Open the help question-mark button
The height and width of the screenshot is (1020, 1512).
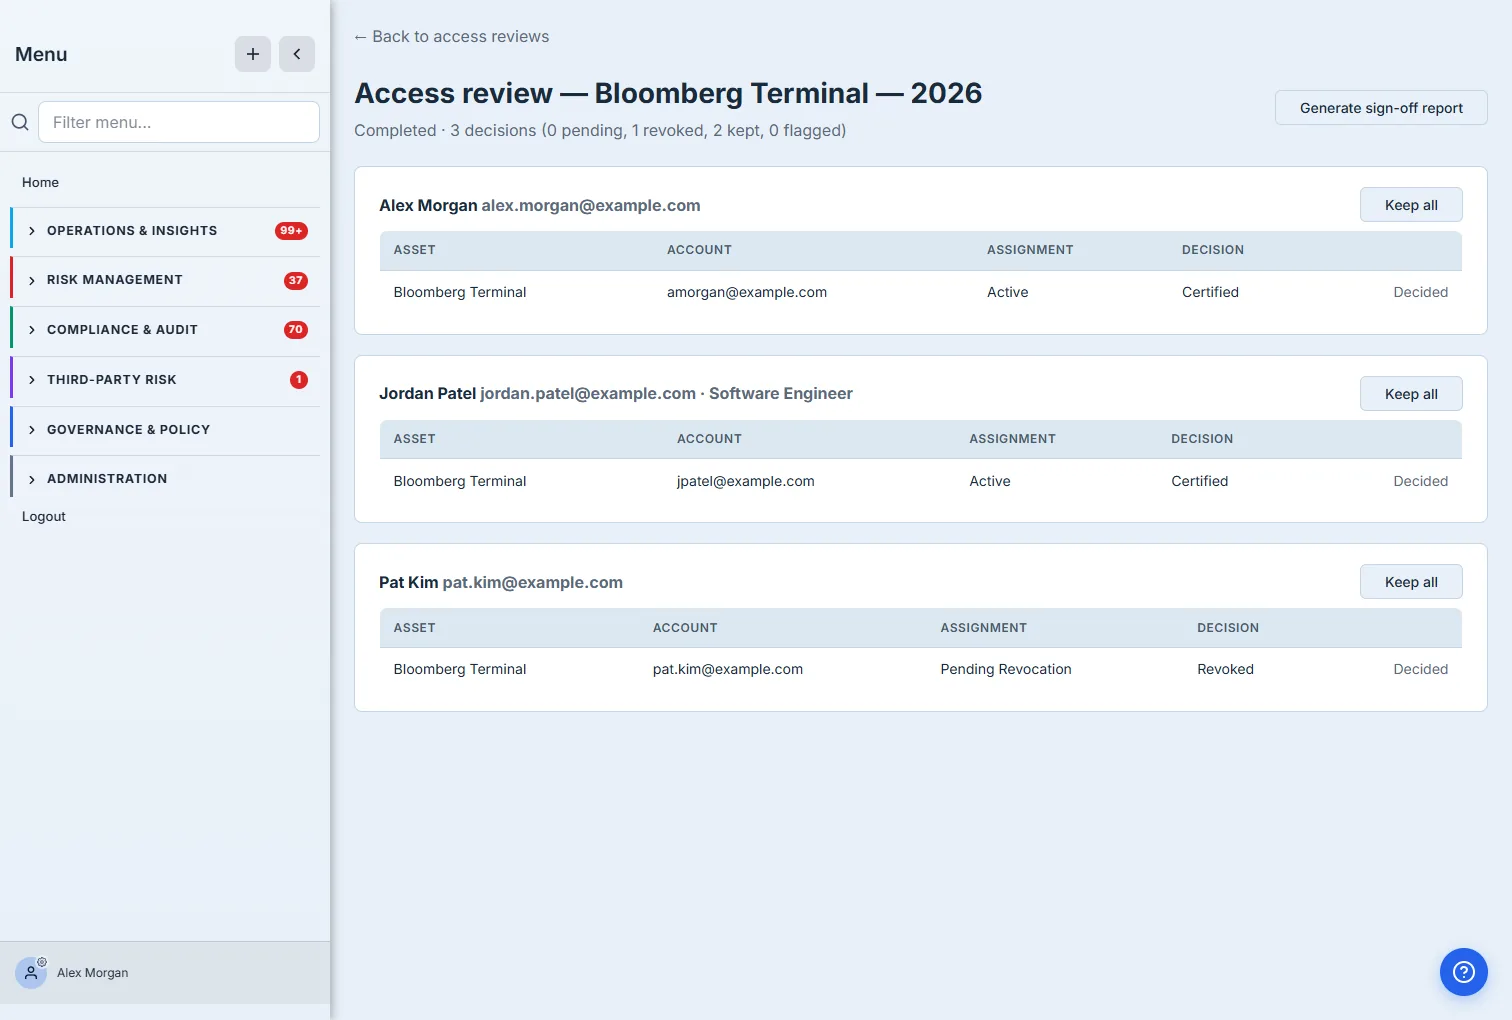pyautogui.click(x=1464, y=972)
